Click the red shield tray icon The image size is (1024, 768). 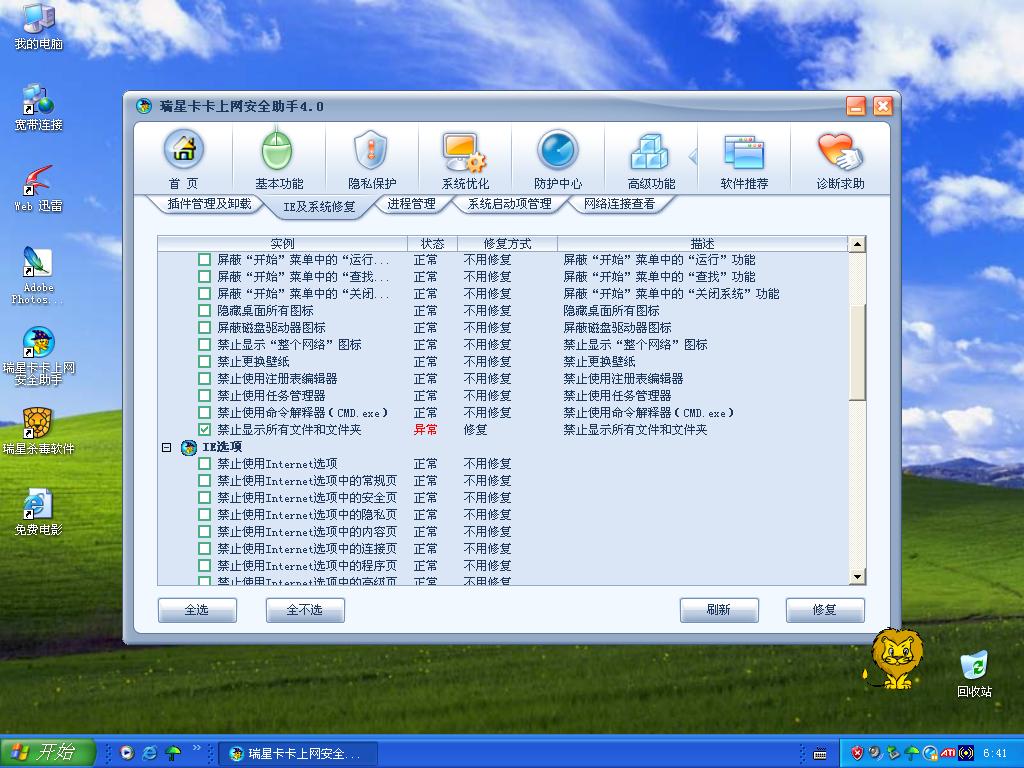pos(857,753)
